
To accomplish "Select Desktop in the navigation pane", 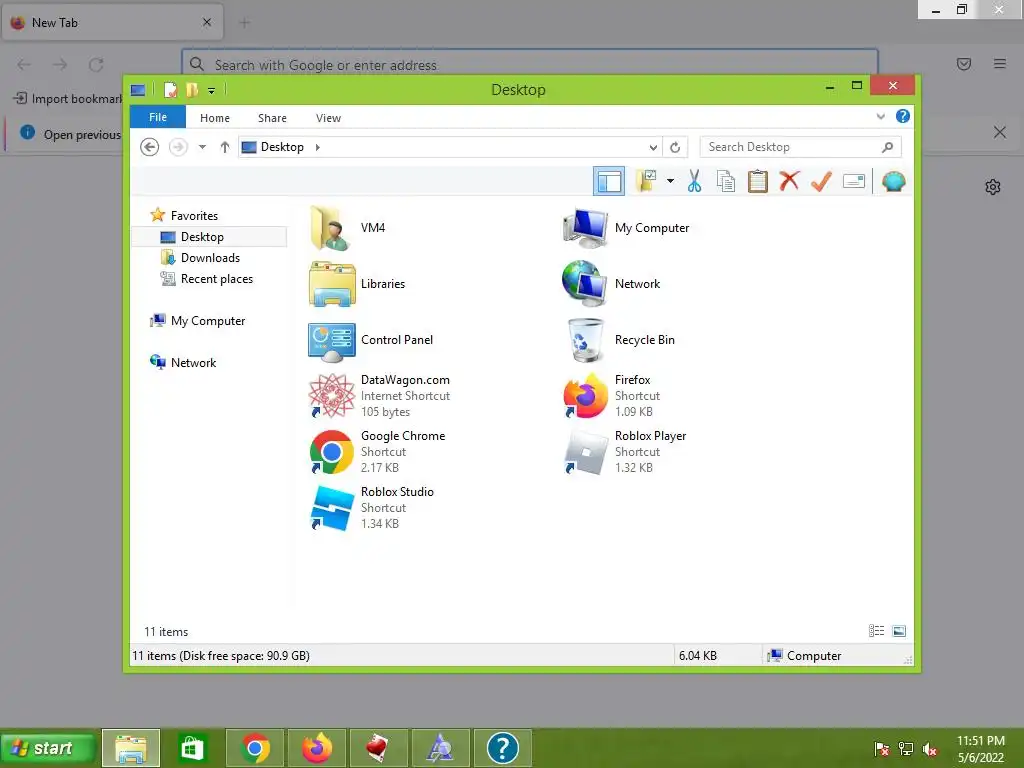I will (x=209, y=236).
